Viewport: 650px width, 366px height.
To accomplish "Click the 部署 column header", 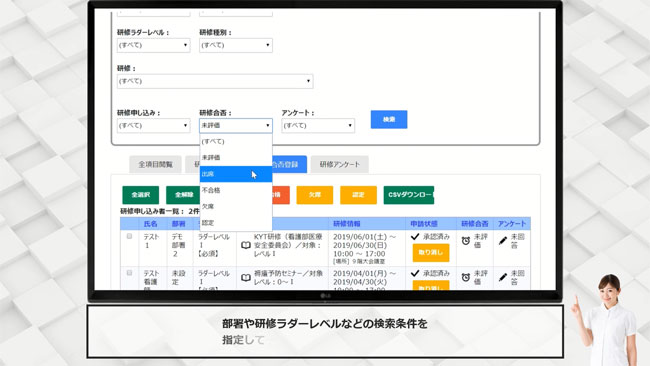I will (x=179, y=224).
